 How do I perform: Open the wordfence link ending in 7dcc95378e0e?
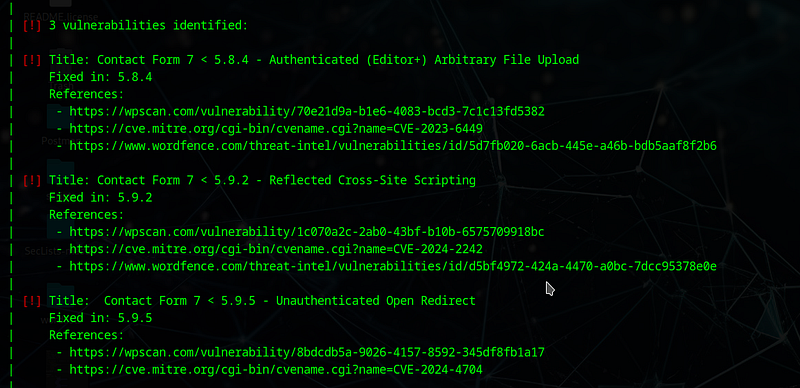(393, 266)
